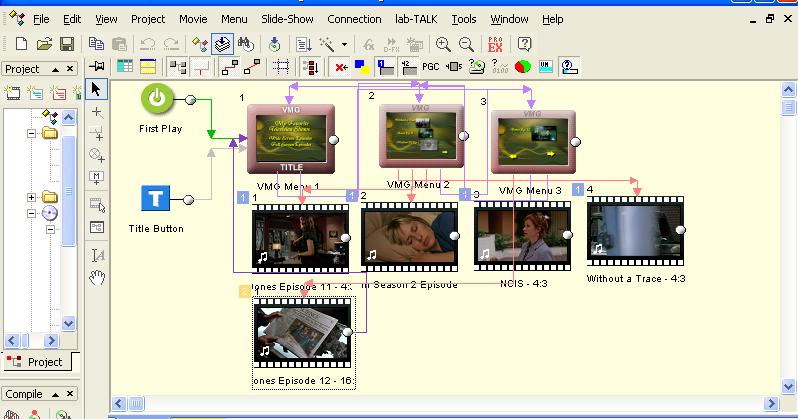Click the canvas horizontal scrollbar right arrow

point(771,404)
